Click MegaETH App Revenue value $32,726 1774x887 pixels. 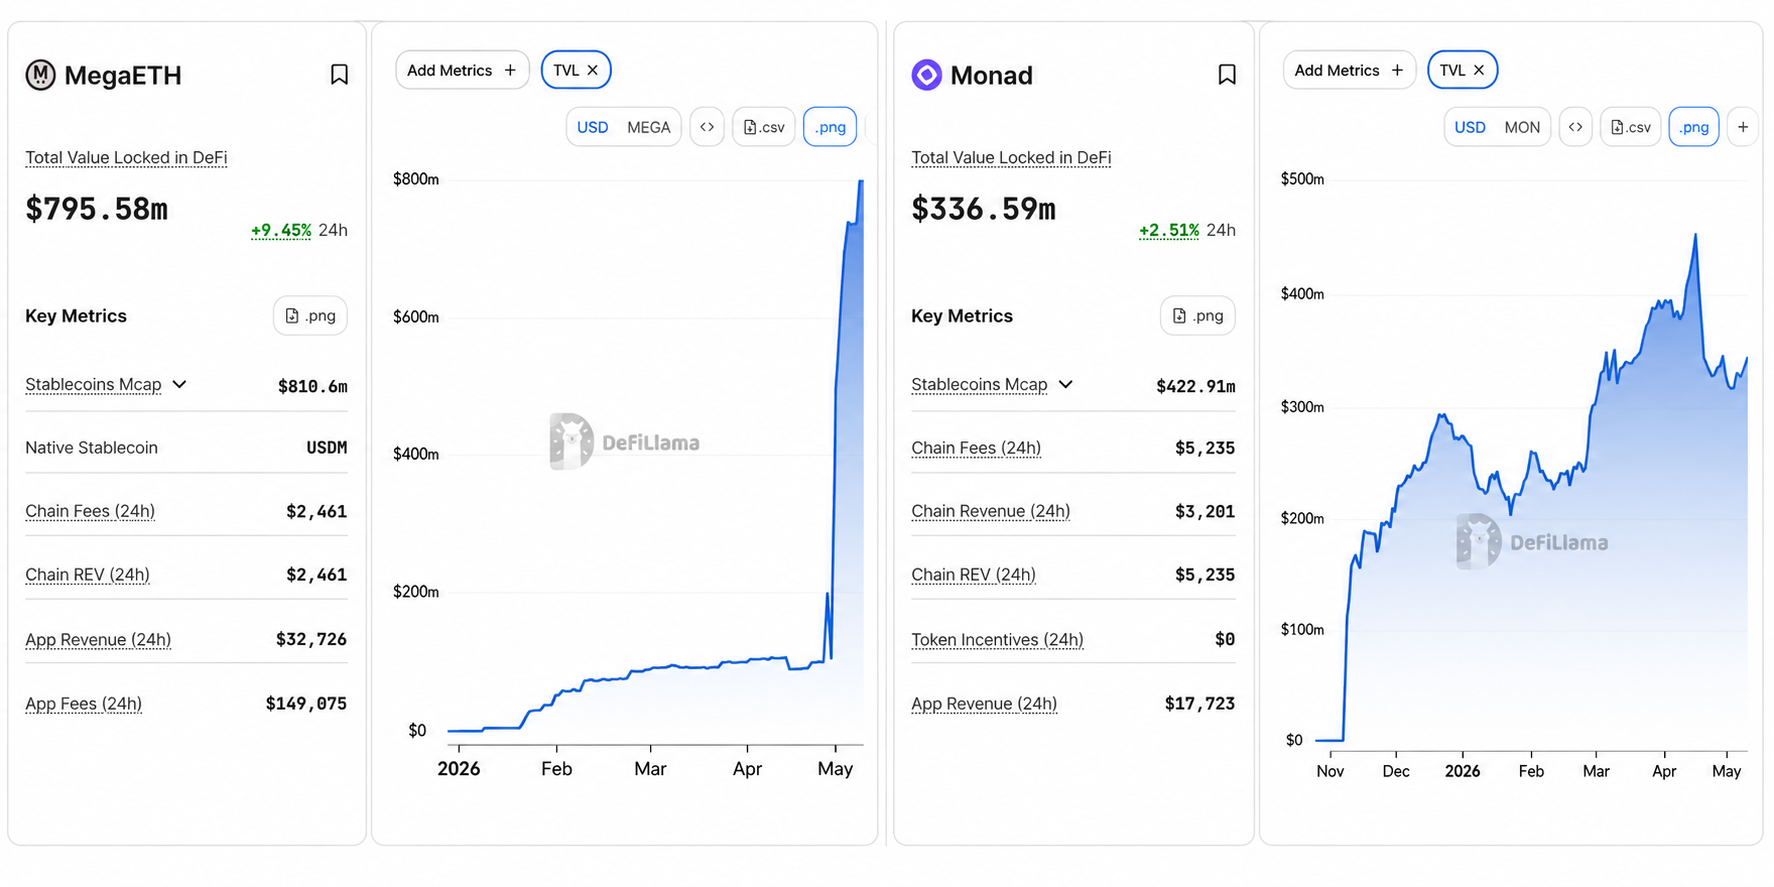[x=311, y=639]
